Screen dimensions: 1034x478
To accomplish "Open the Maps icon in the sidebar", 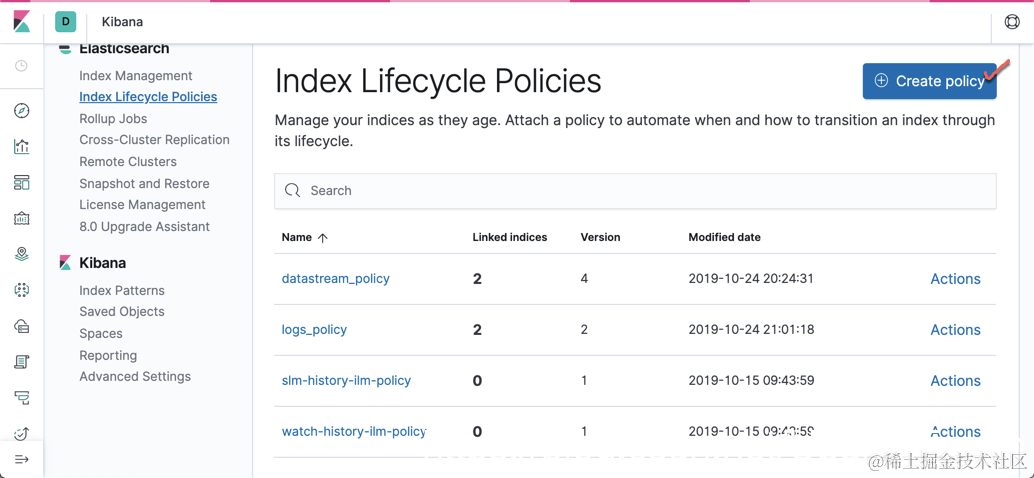I will coord(22,254).
